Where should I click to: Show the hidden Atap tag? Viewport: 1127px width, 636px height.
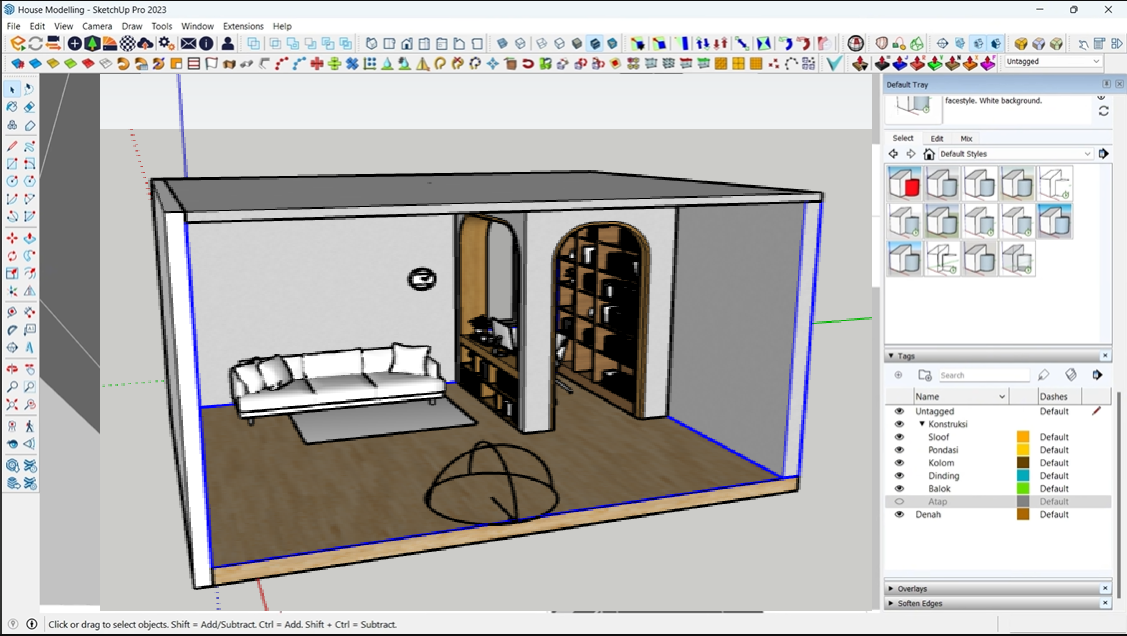[x=899, y=502]
